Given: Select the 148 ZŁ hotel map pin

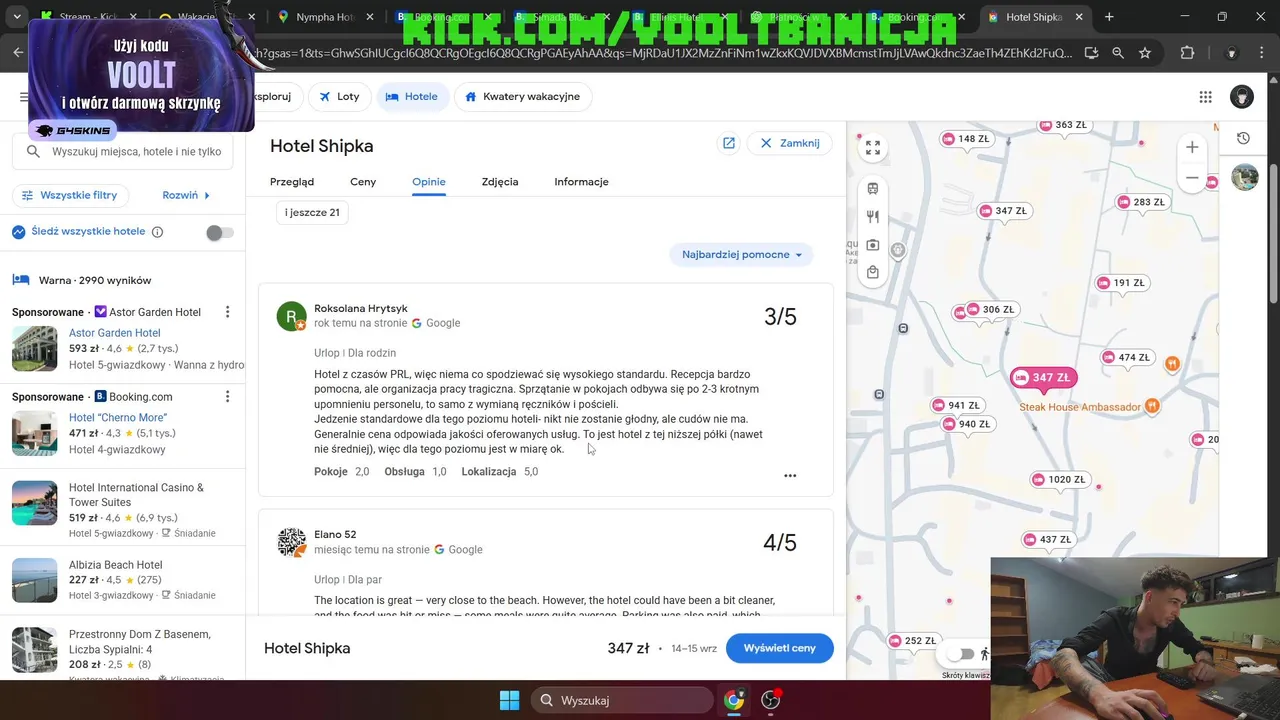Looking at the screenshot, I should pos(965,139).
